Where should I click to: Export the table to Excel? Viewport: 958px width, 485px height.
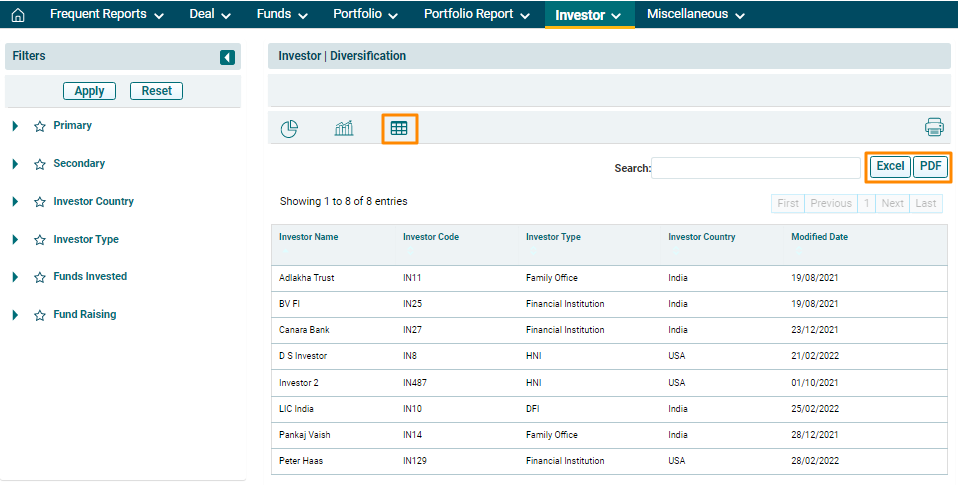[890, 166]
